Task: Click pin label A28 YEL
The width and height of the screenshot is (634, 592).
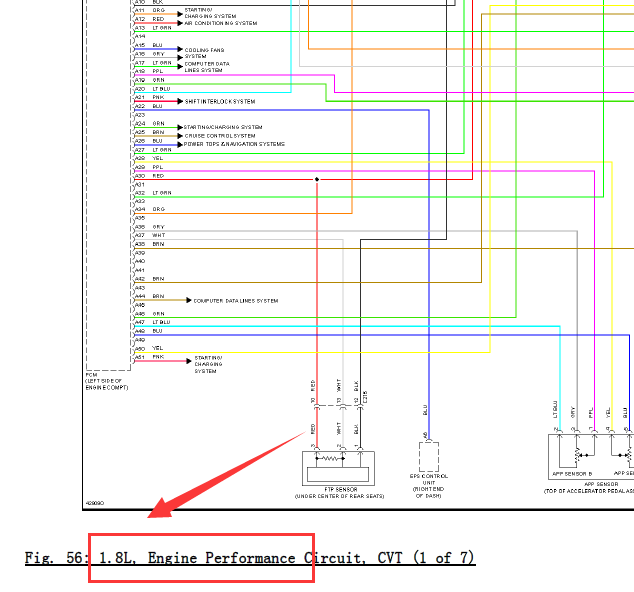Action: 149,158
